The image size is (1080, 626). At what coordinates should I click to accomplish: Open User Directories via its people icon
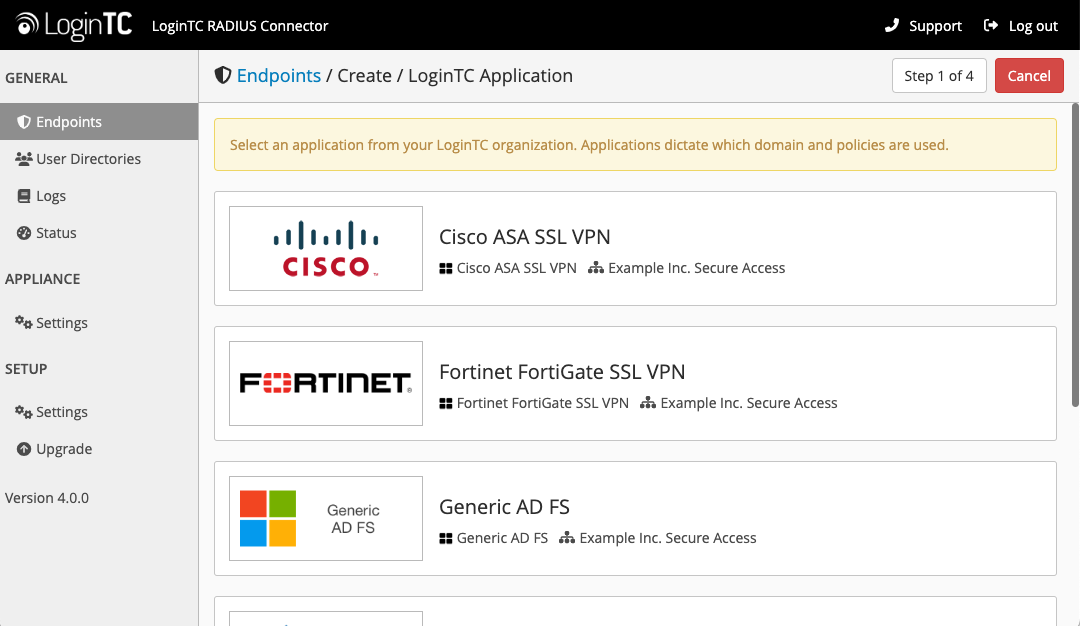coord(22,158)
